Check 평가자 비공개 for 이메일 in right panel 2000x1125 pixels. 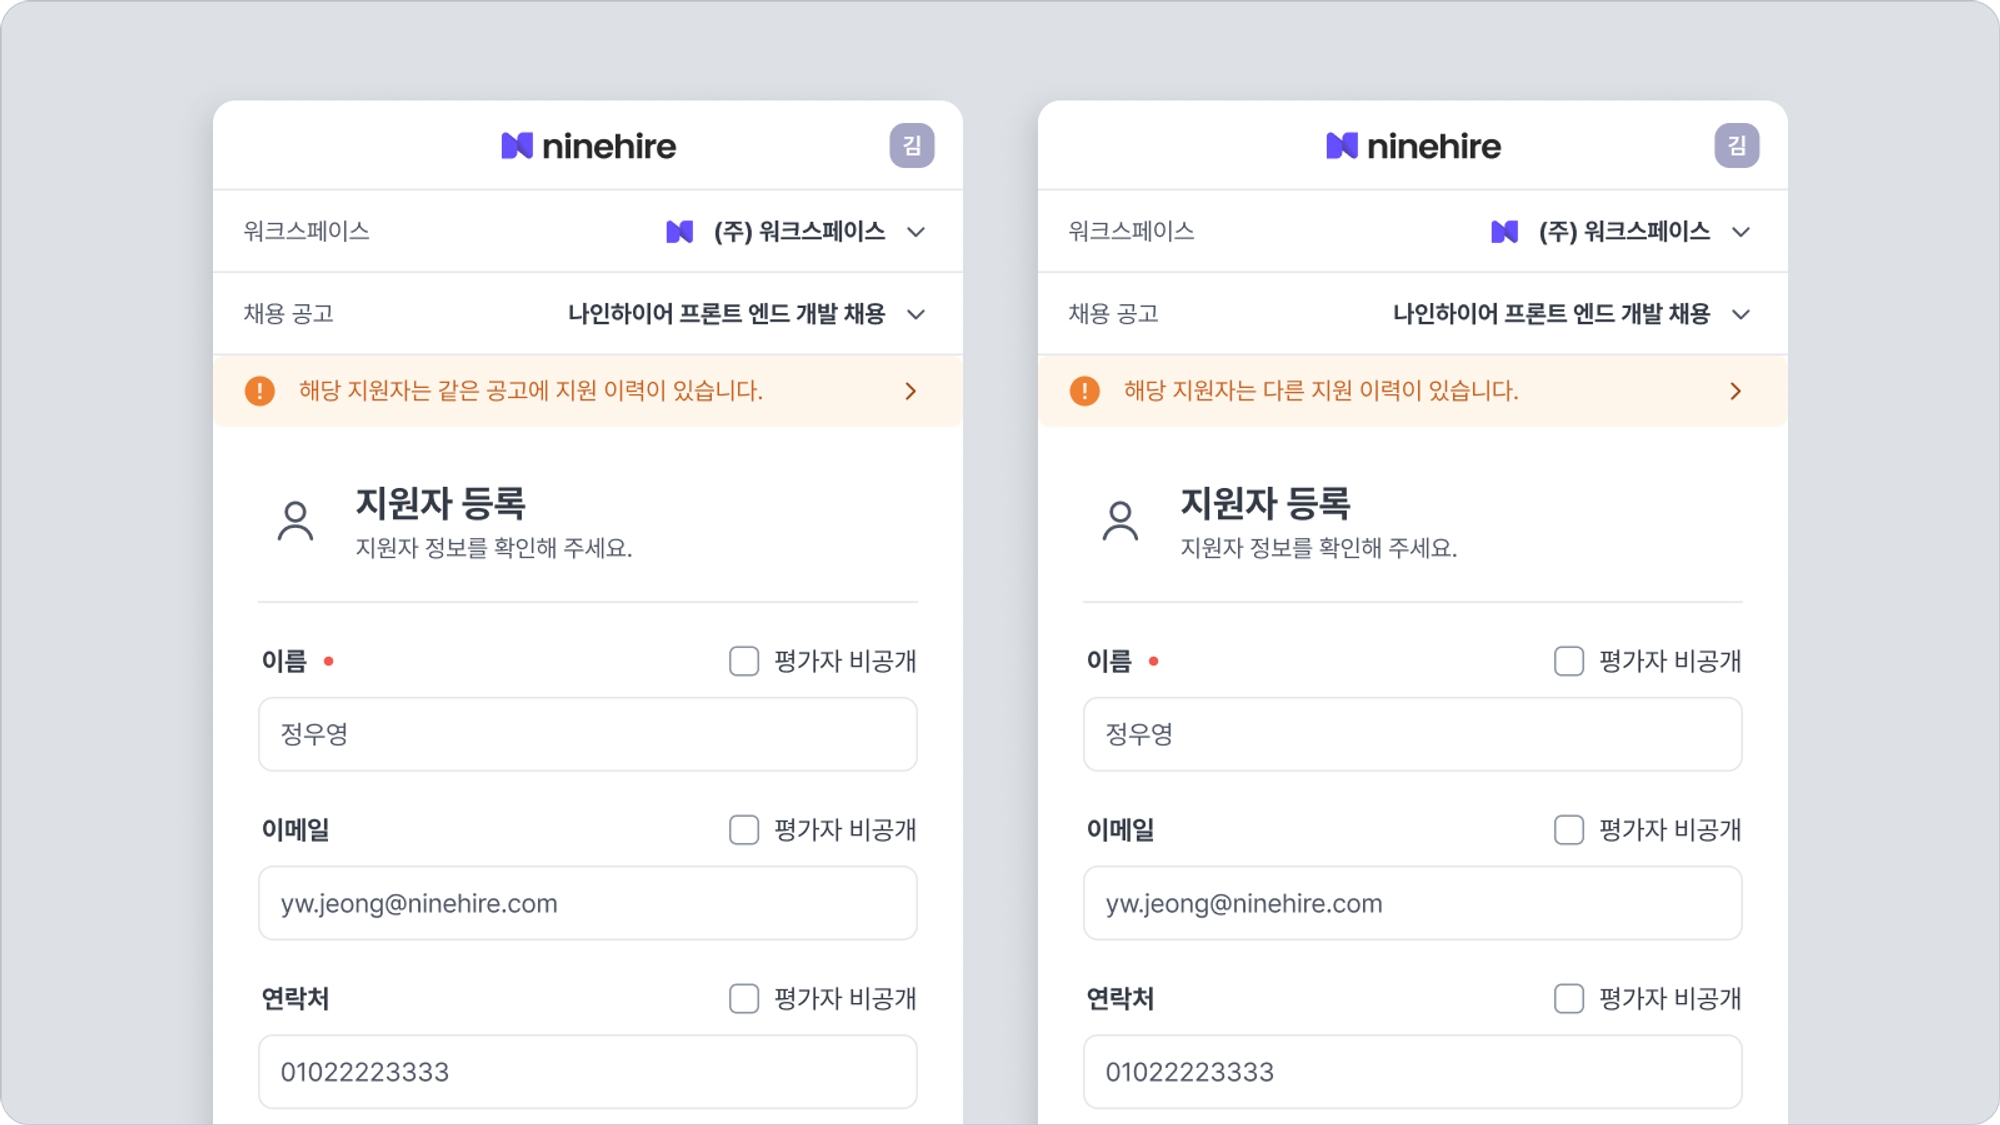click(1569, 830)
